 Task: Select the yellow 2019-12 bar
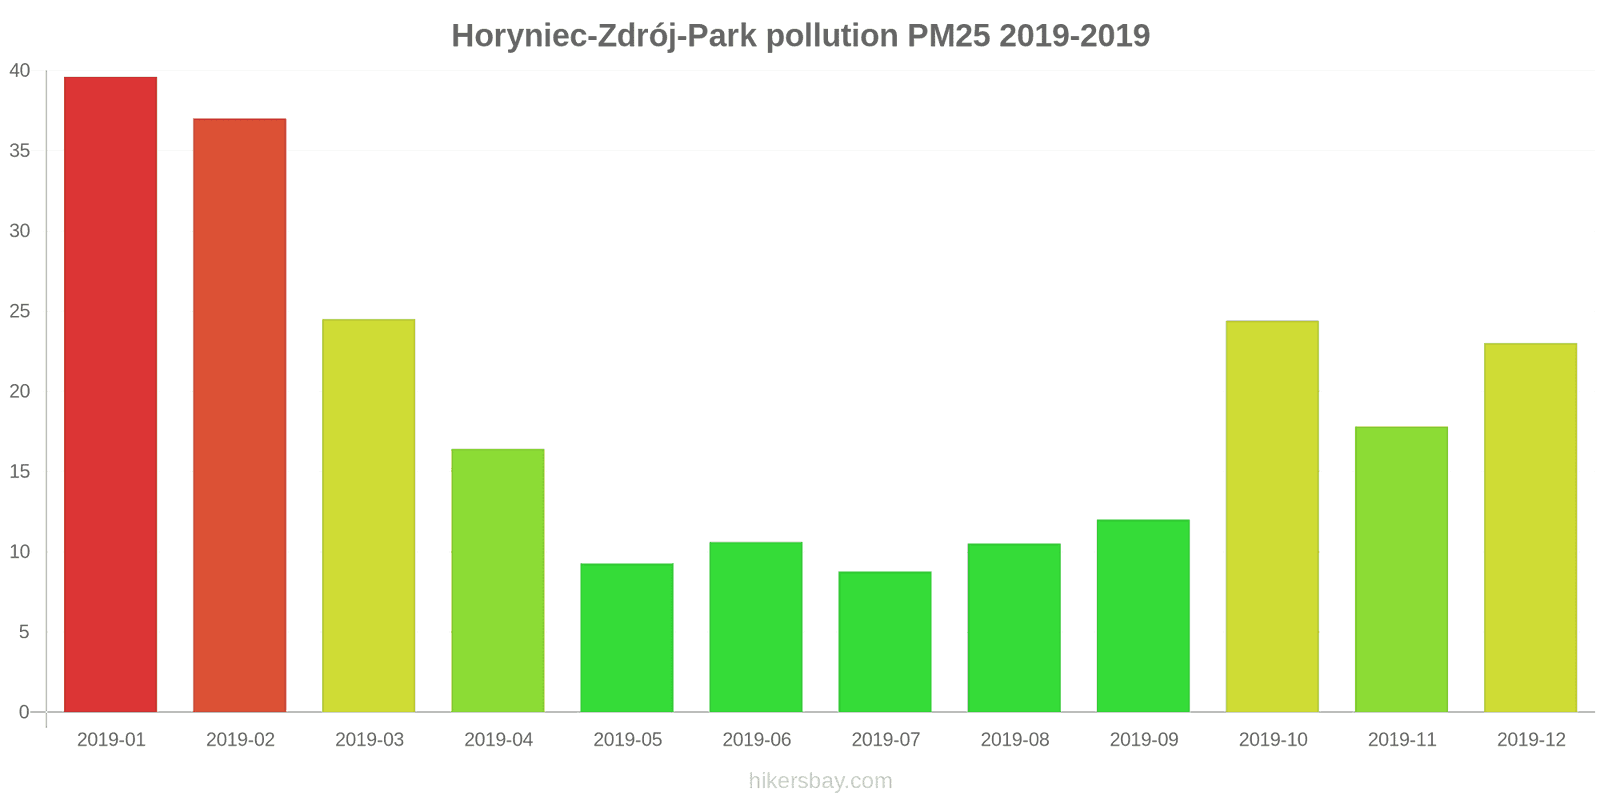click(1529, 528)
